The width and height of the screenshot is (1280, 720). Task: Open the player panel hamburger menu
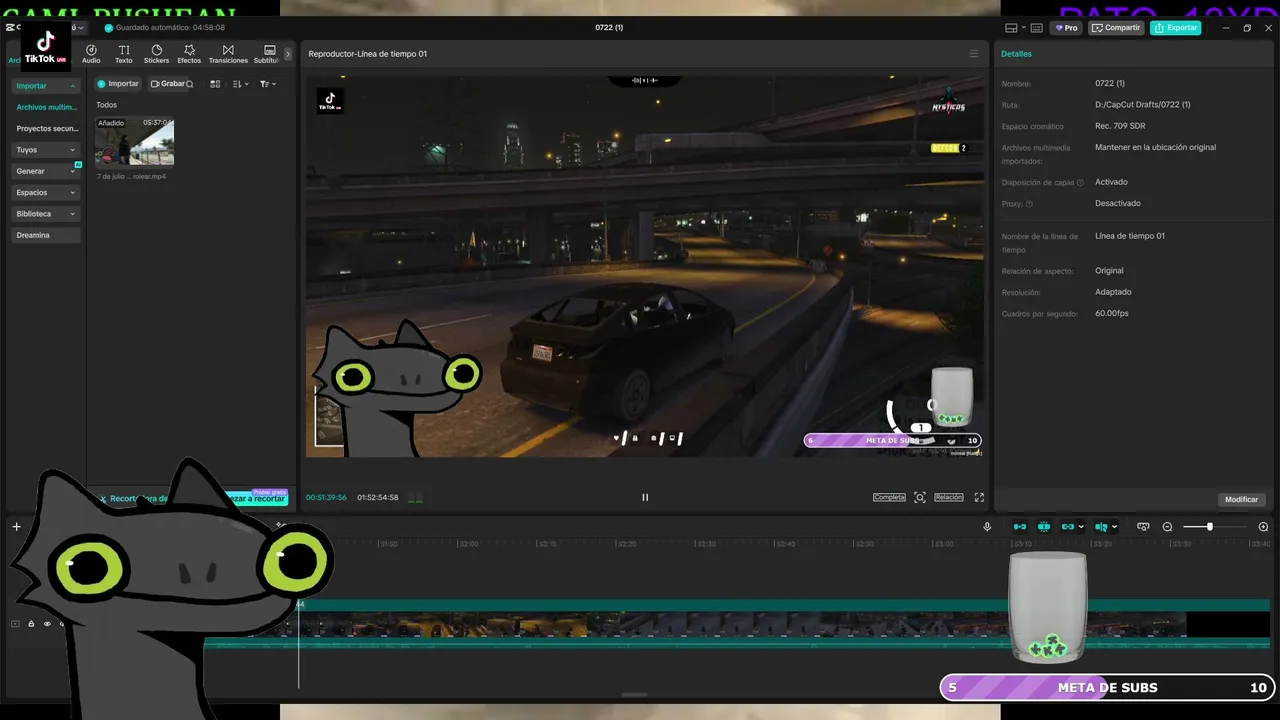[974, 54]
